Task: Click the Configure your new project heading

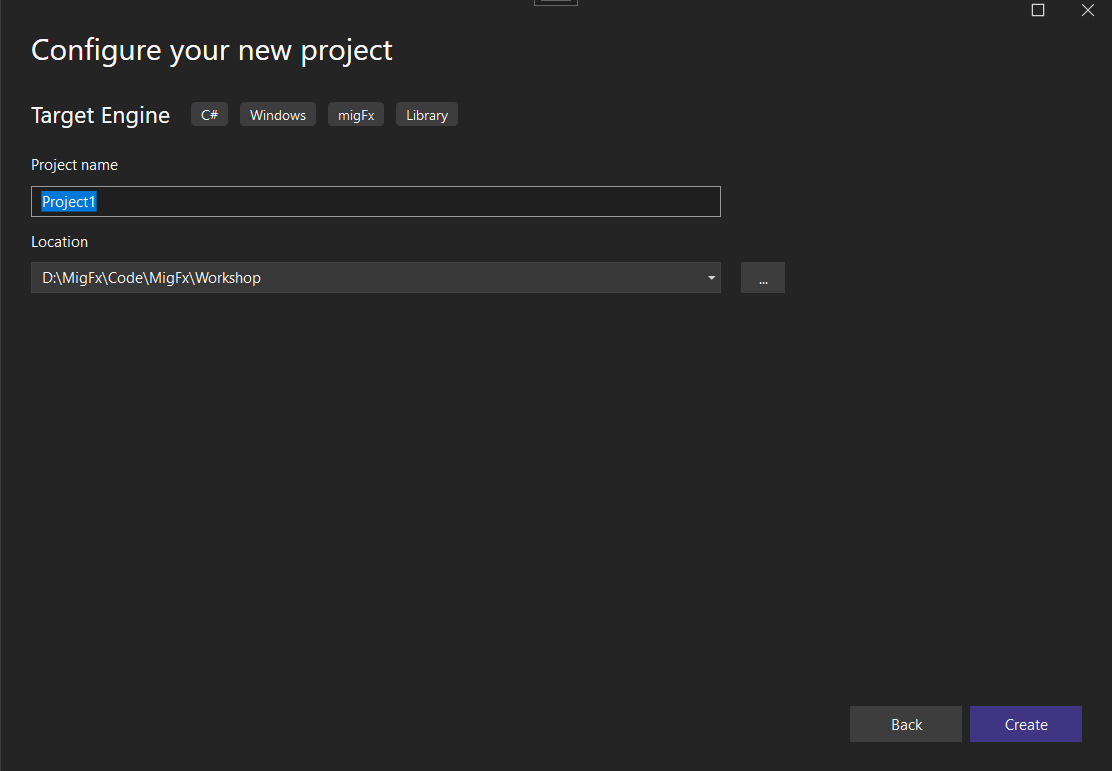Action: point(211,49)
